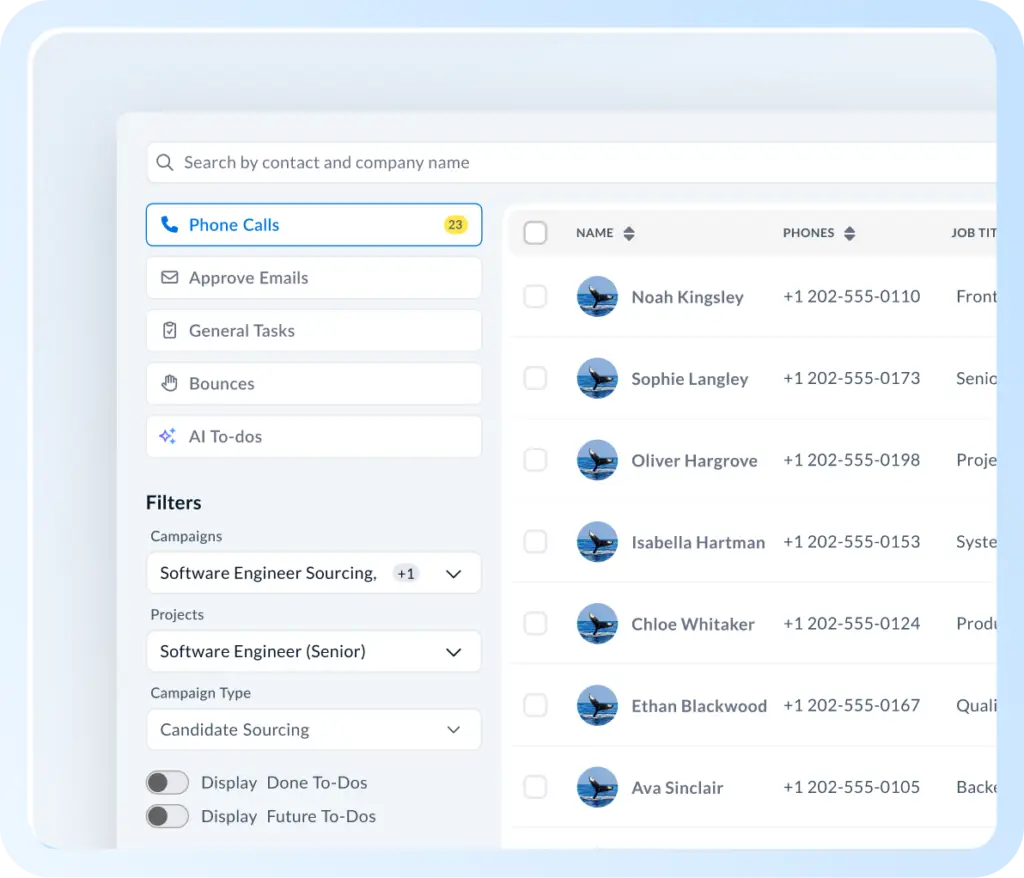The width and height of the screenshot is (1024, 878).
Task: Click Ethan Blackwood's avatar
Action: click(x=597, y=705)
